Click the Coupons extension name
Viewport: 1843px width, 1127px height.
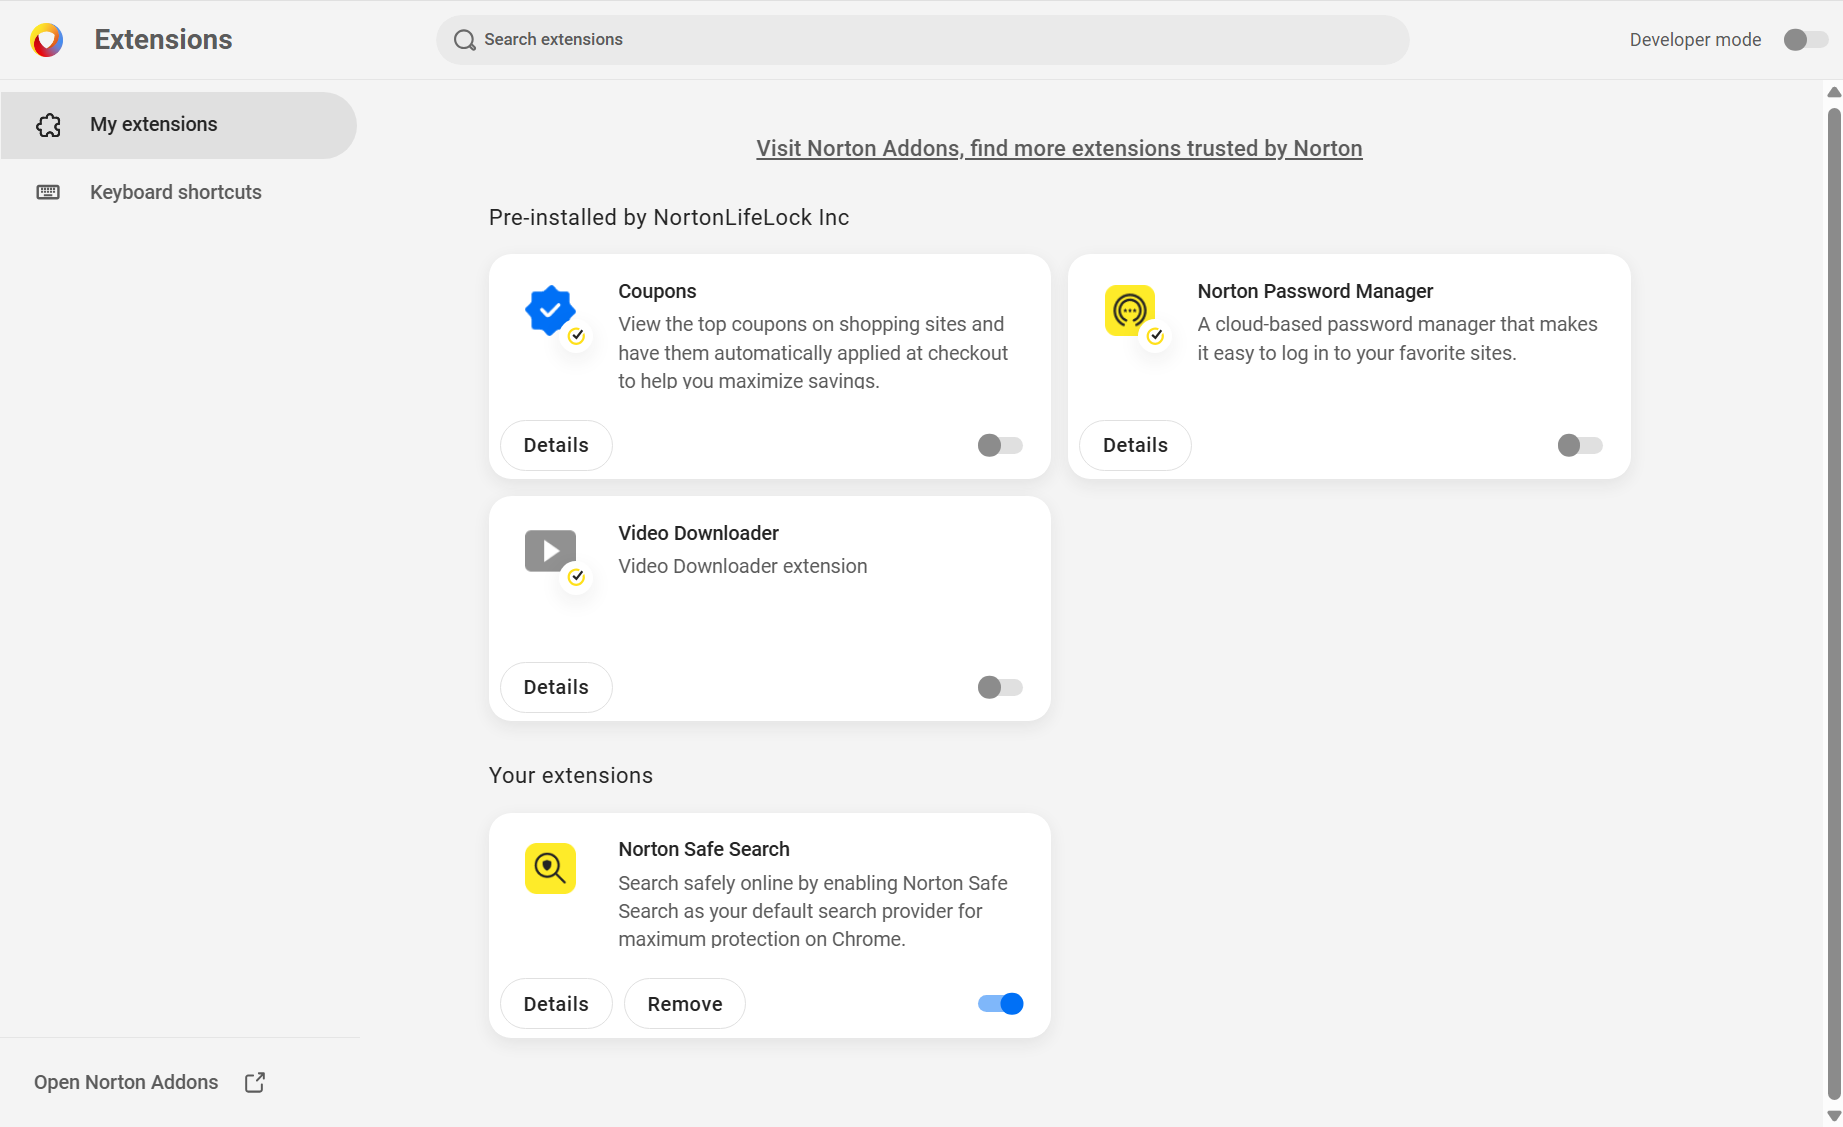(x=657, y=291)
